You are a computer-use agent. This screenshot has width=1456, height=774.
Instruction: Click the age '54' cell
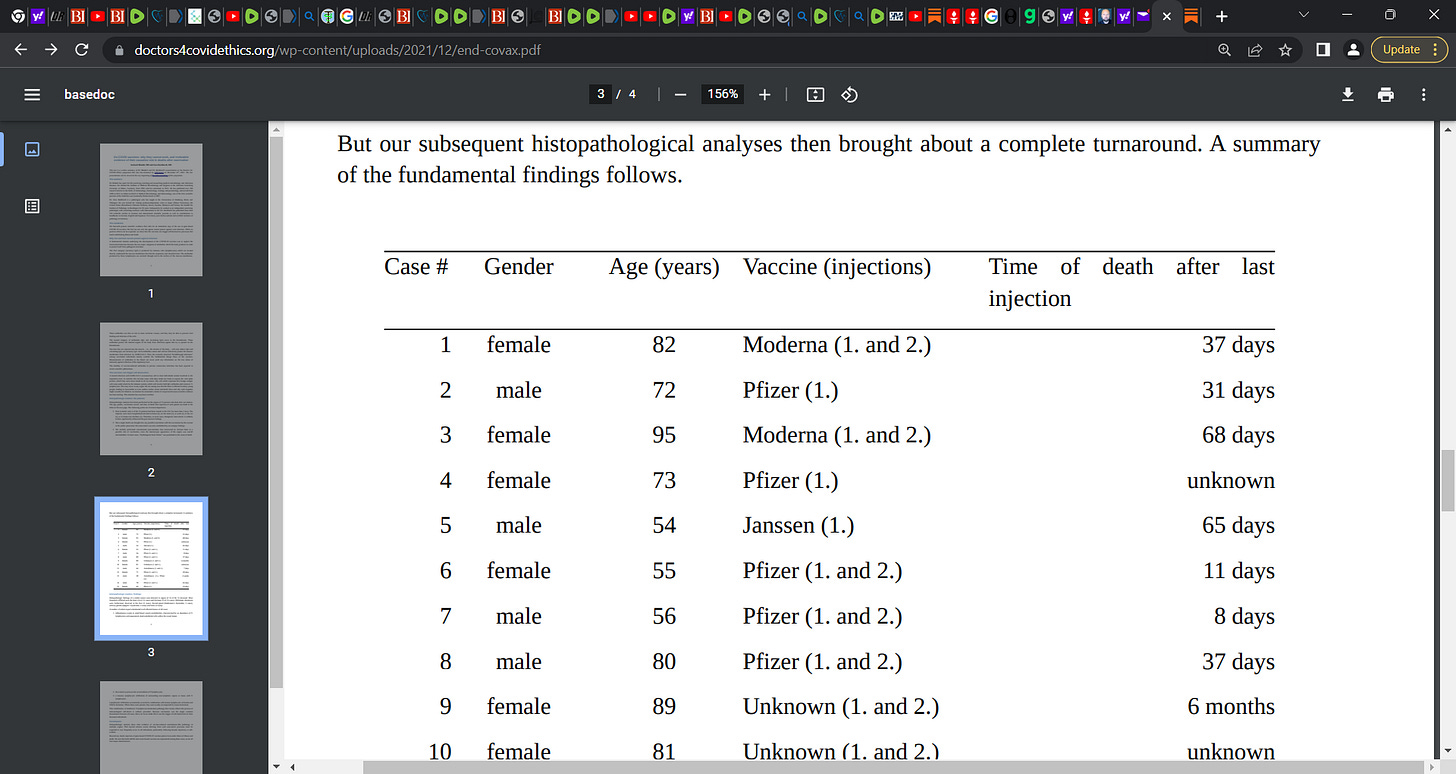[x=664, y=525]
